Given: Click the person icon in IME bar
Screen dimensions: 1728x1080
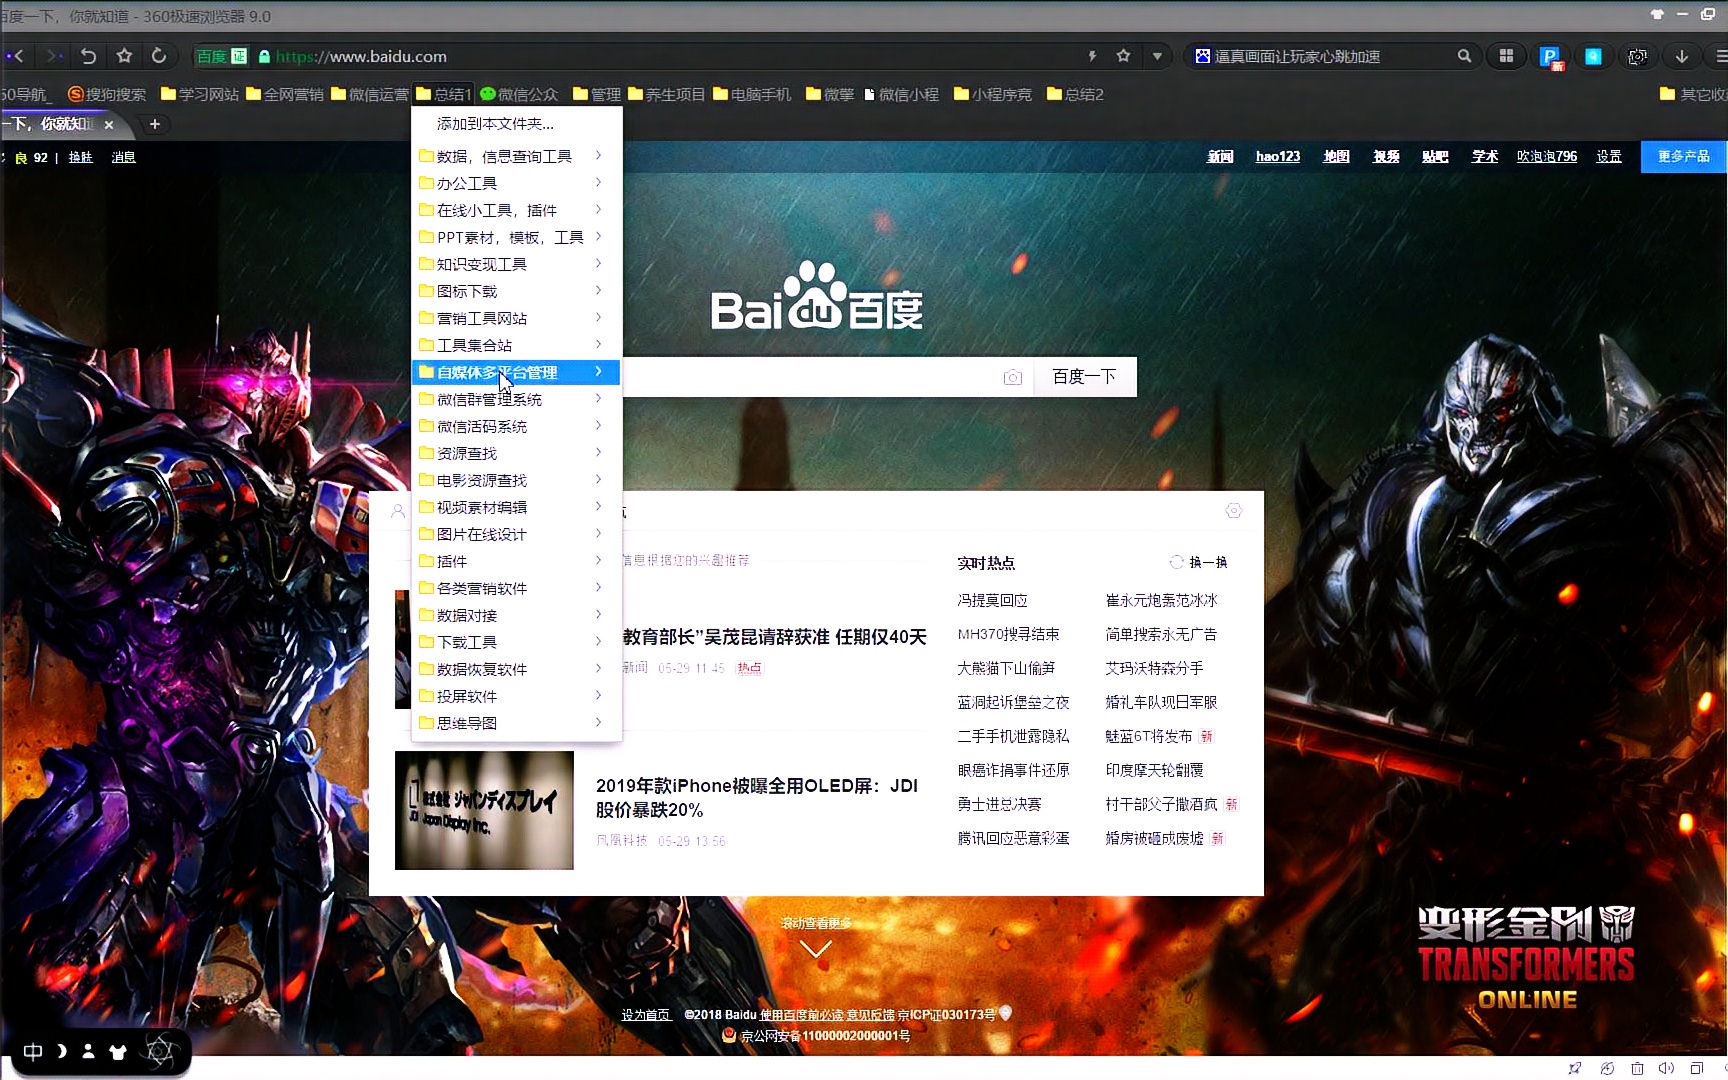Looking at the screenshot, I should (x=88, y=1051).
